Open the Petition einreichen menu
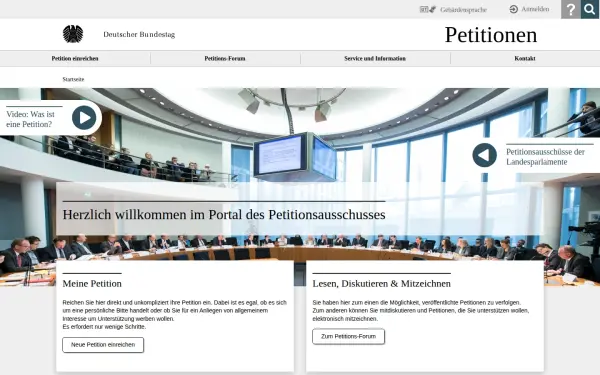 [75, 59]
